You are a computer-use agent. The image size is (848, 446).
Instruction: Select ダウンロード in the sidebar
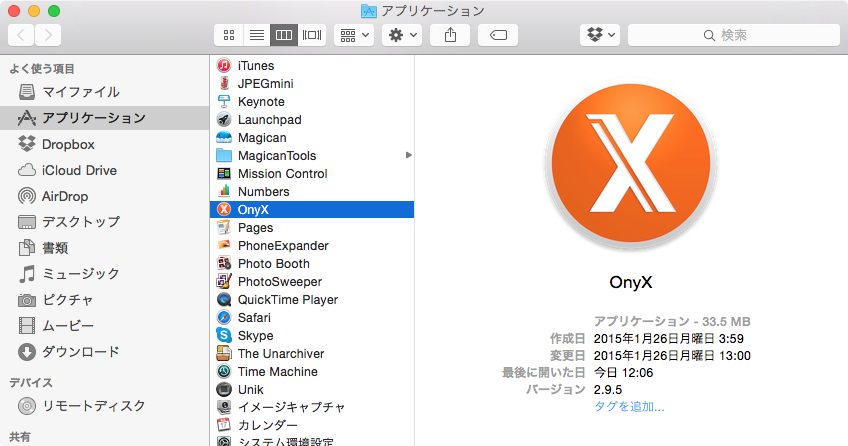coord(104,352)
